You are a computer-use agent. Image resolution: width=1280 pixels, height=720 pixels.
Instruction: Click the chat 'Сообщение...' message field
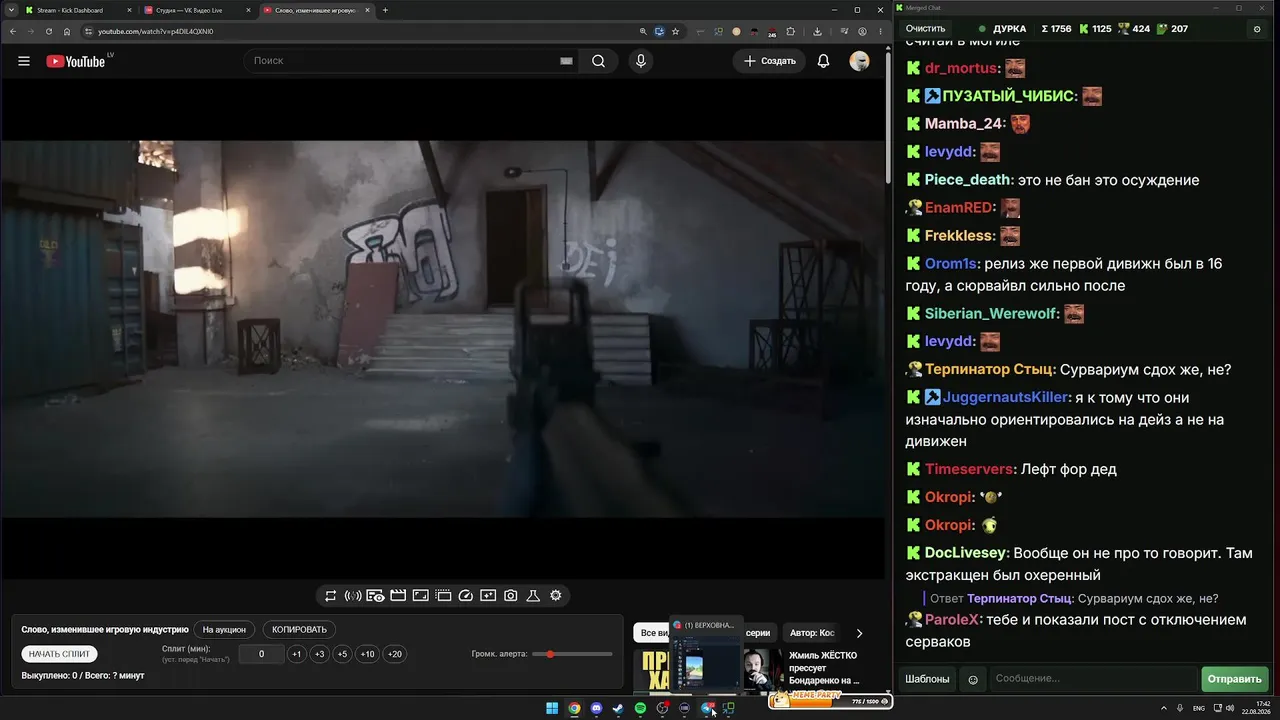(x=1093, y=679)
